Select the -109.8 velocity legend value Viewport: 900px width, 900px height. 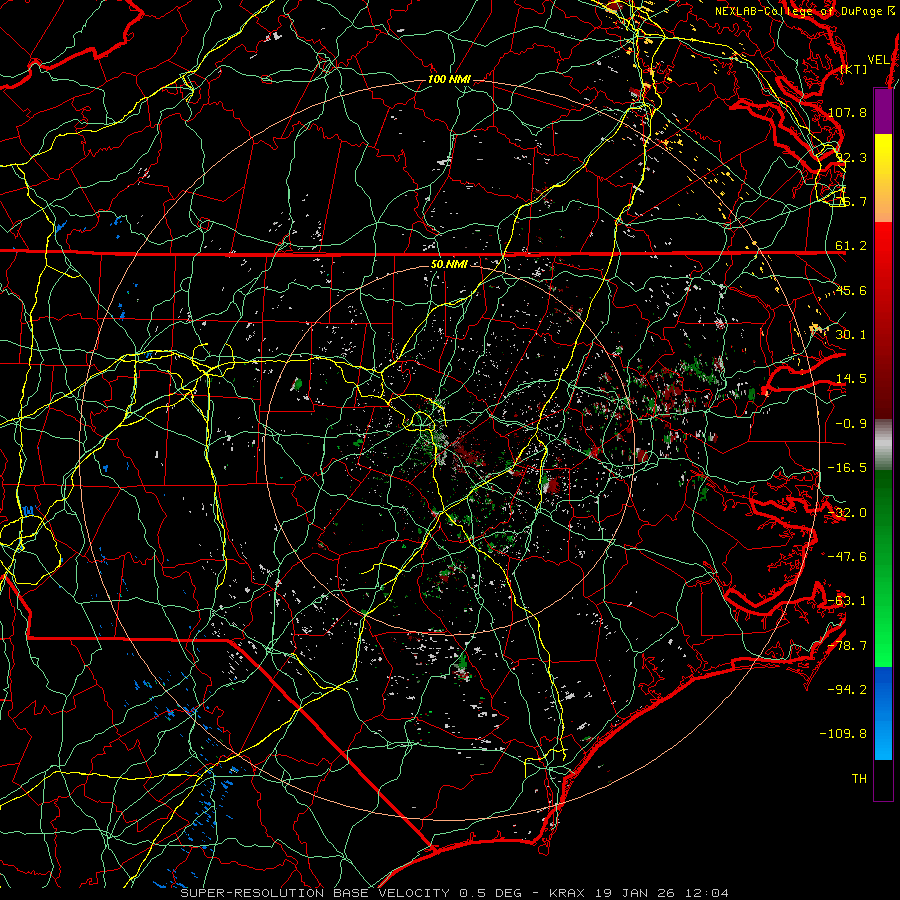[x=843, y=734]
